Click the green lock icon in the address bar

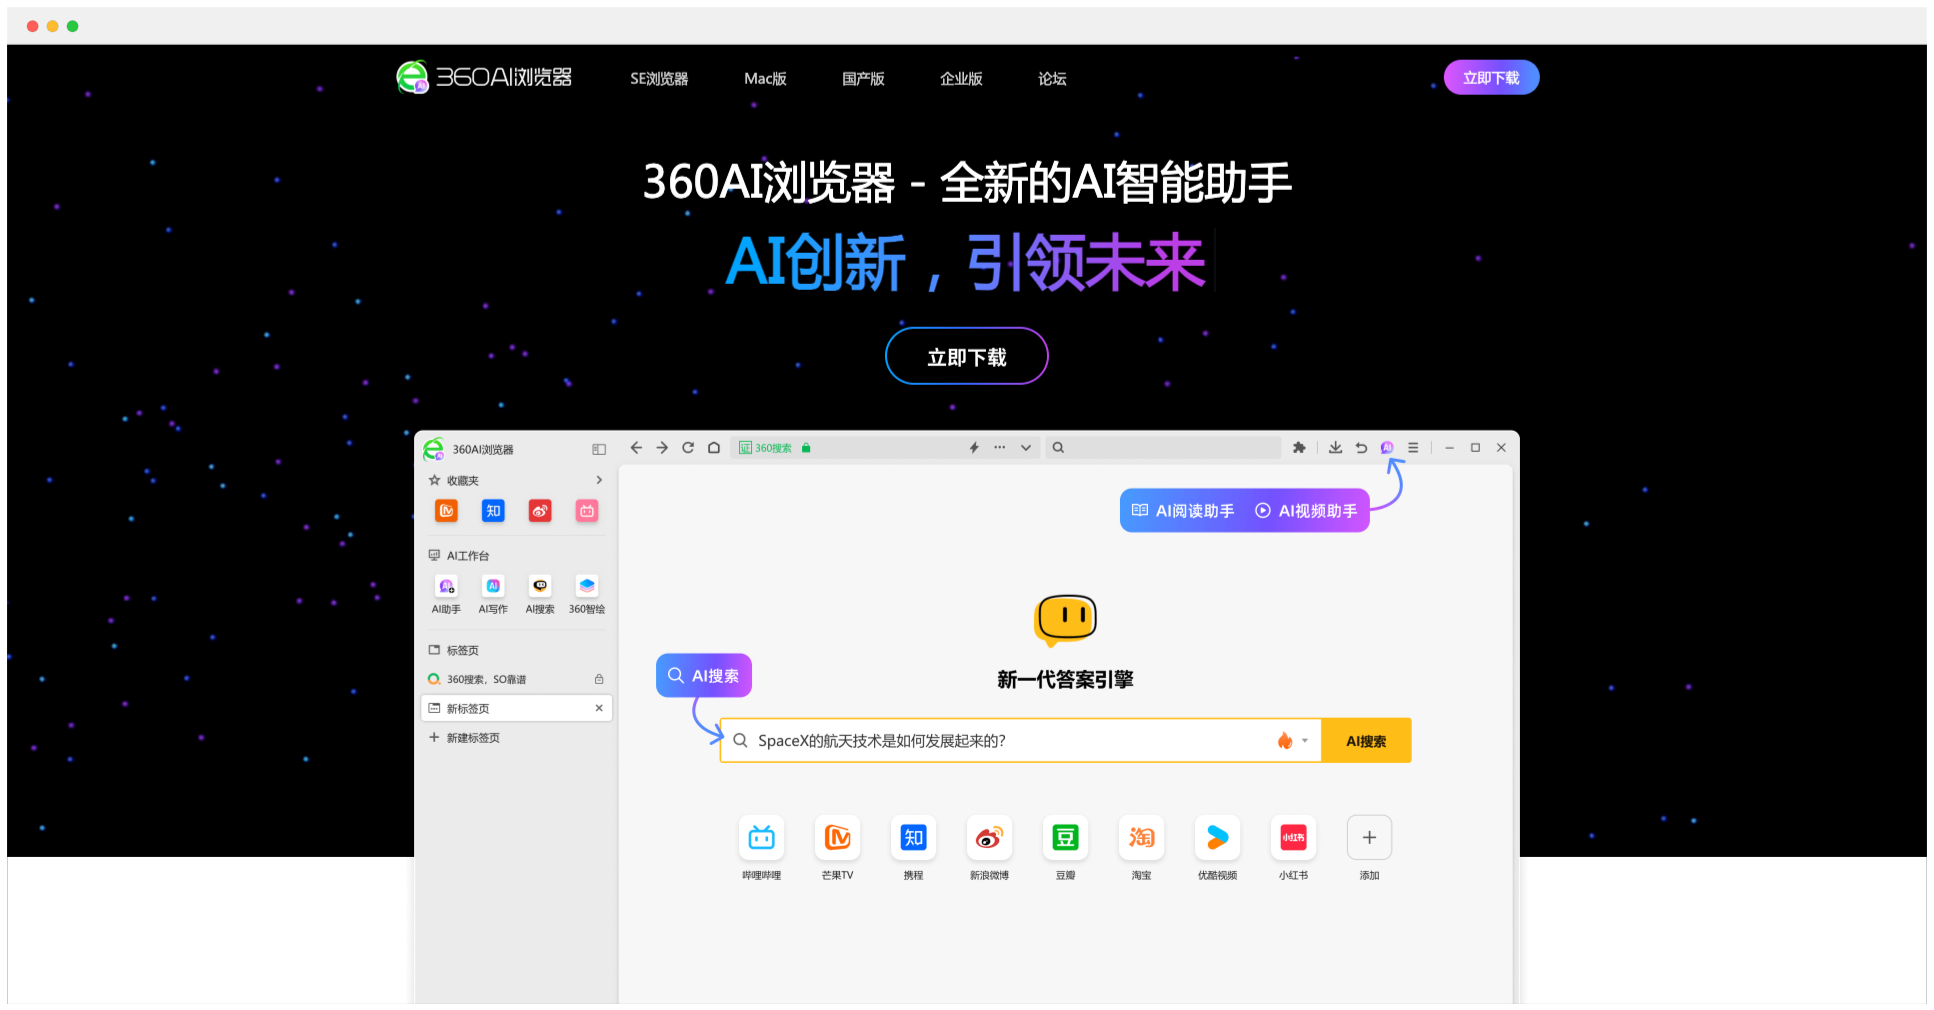[806, 448]
